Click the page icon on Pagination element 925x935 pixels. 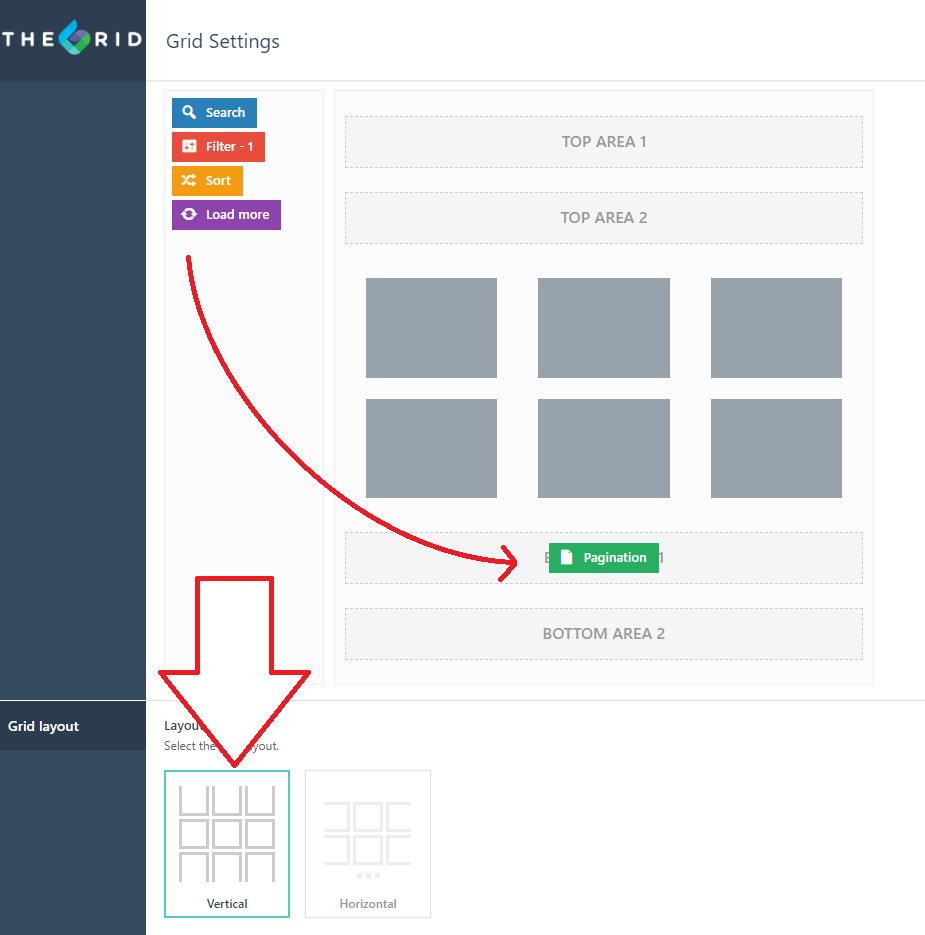point(567,557)
